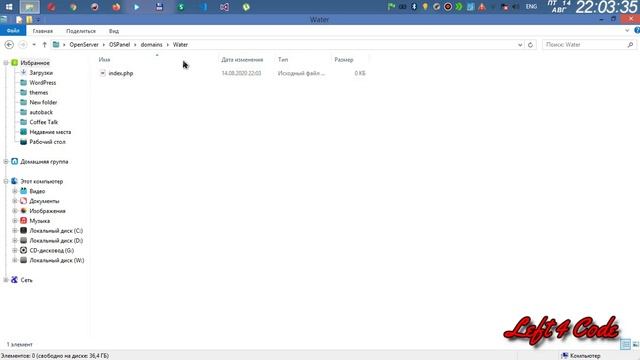Select Локальный диск (D:) drive
640x360 pixels.
[56, 240]
